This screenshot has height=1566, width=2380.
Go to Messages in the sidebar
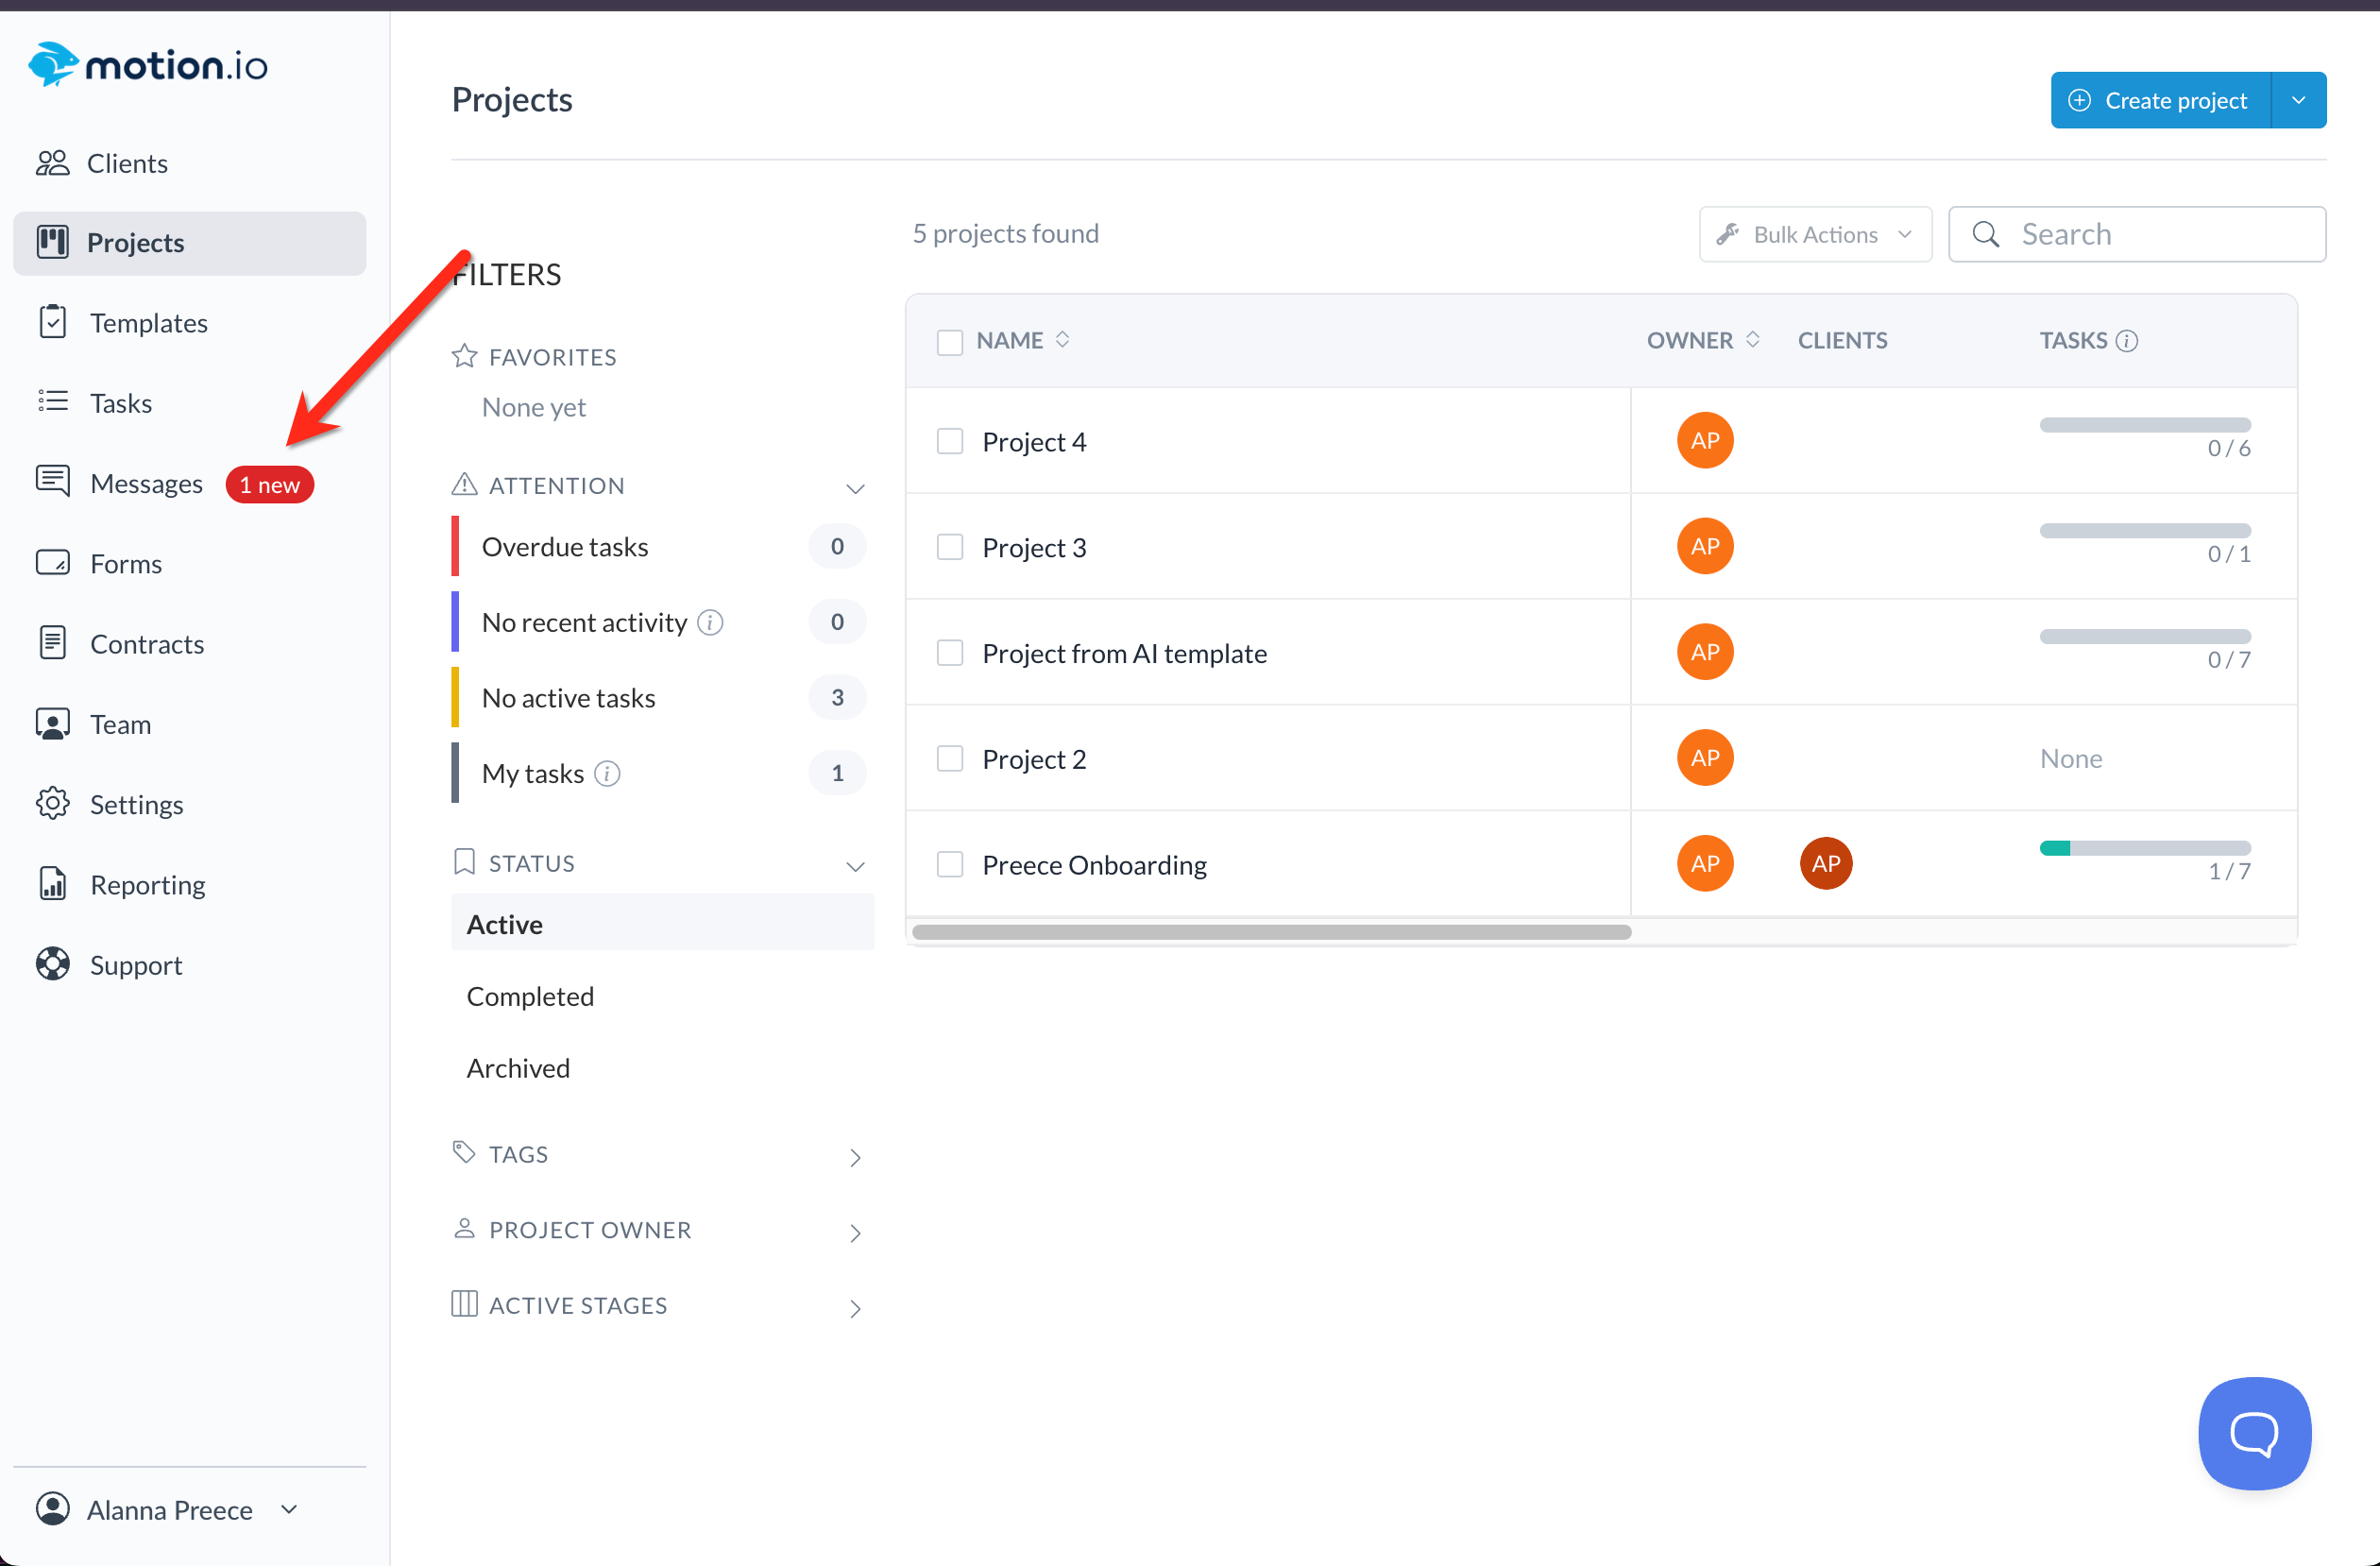[x=146, y=484]
